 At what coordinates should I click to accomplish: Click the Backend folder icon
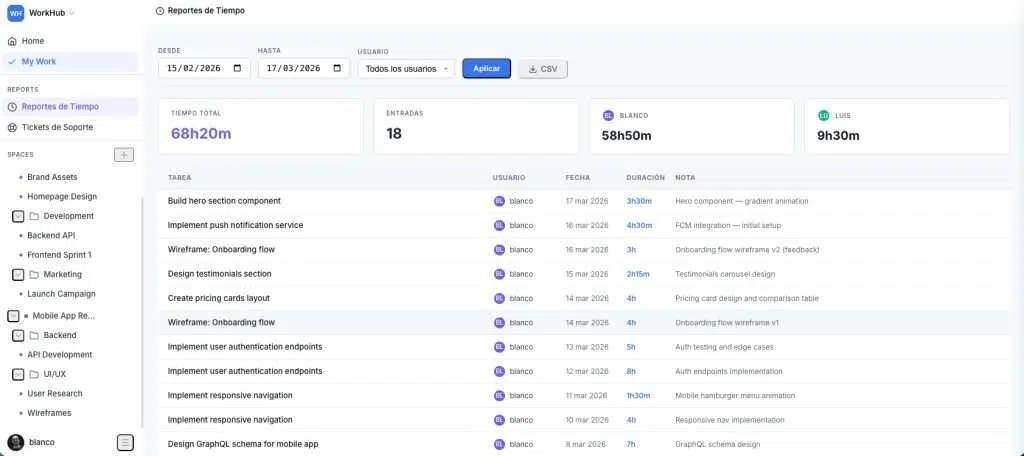point(35,335)
